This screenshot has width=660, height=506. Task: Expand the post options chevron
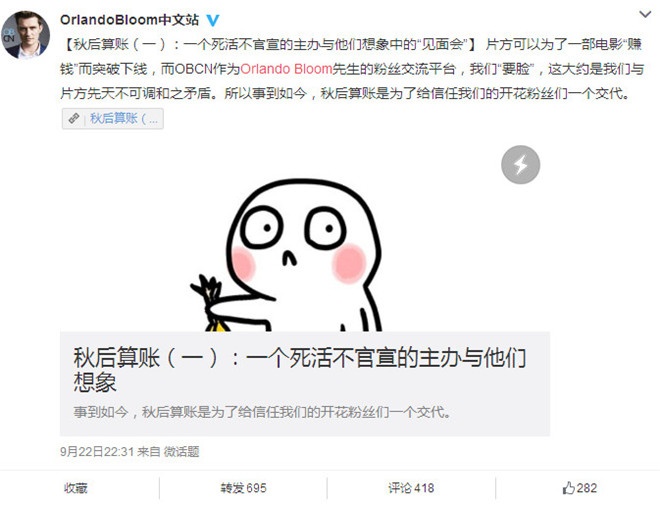(x=645, y=15)
